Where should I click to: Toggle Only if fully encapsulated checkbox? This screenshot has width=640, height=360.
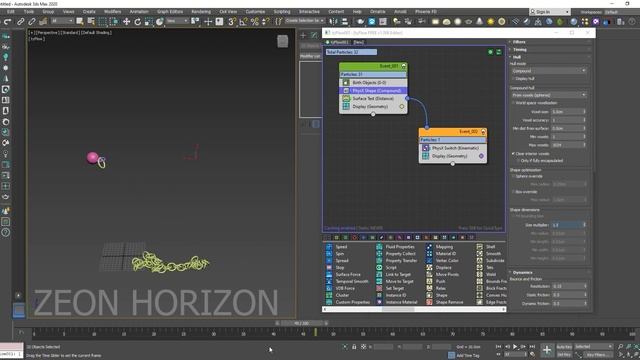click(x=519, y=161)
